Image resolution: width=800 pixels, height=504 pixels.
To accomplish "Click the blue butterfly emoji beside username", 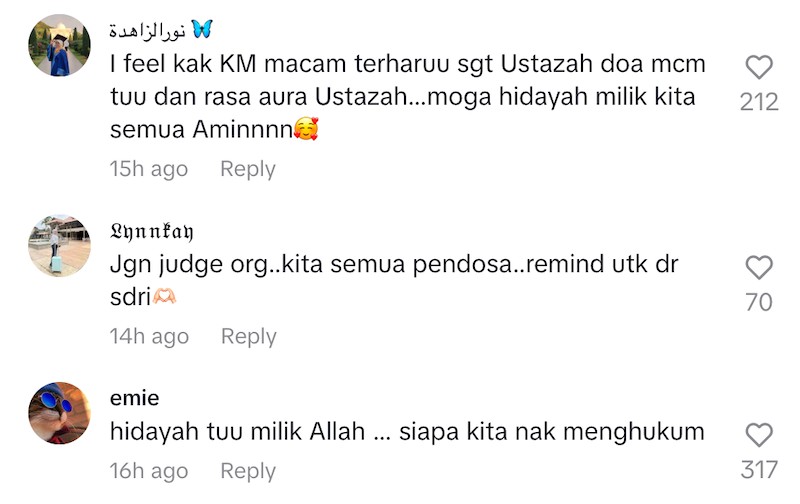I will pyautogui.click(x=202, y=30).
